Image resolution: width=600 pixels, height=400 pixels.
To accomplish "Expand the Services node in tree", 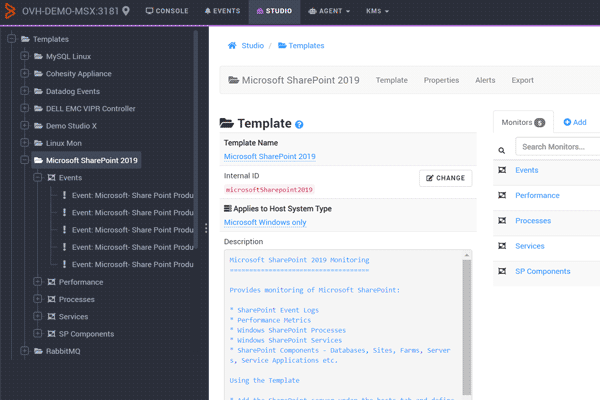I will coord(38,316).
